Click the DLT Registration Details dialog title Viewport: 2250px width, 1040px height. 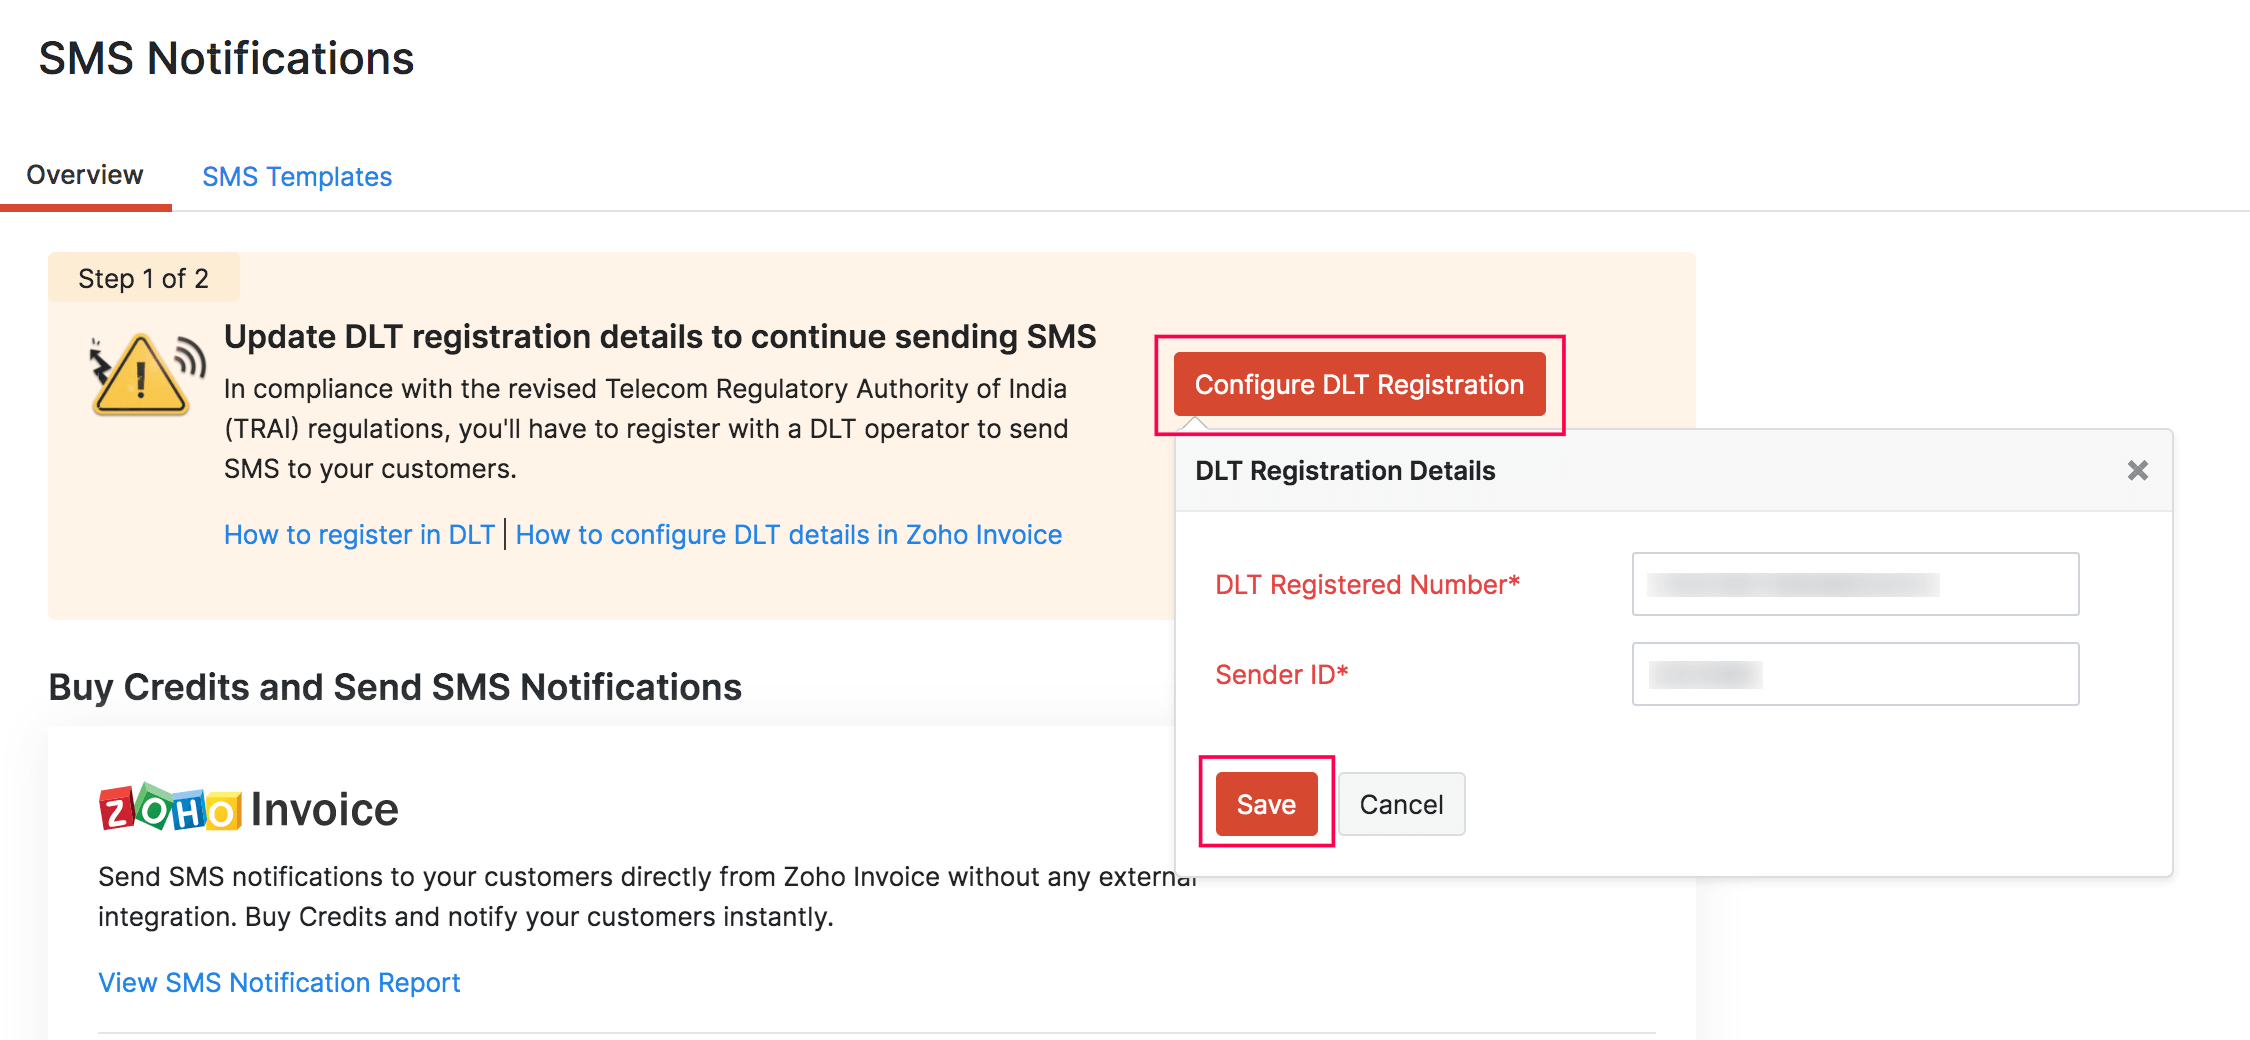(x=1345, y=470)
